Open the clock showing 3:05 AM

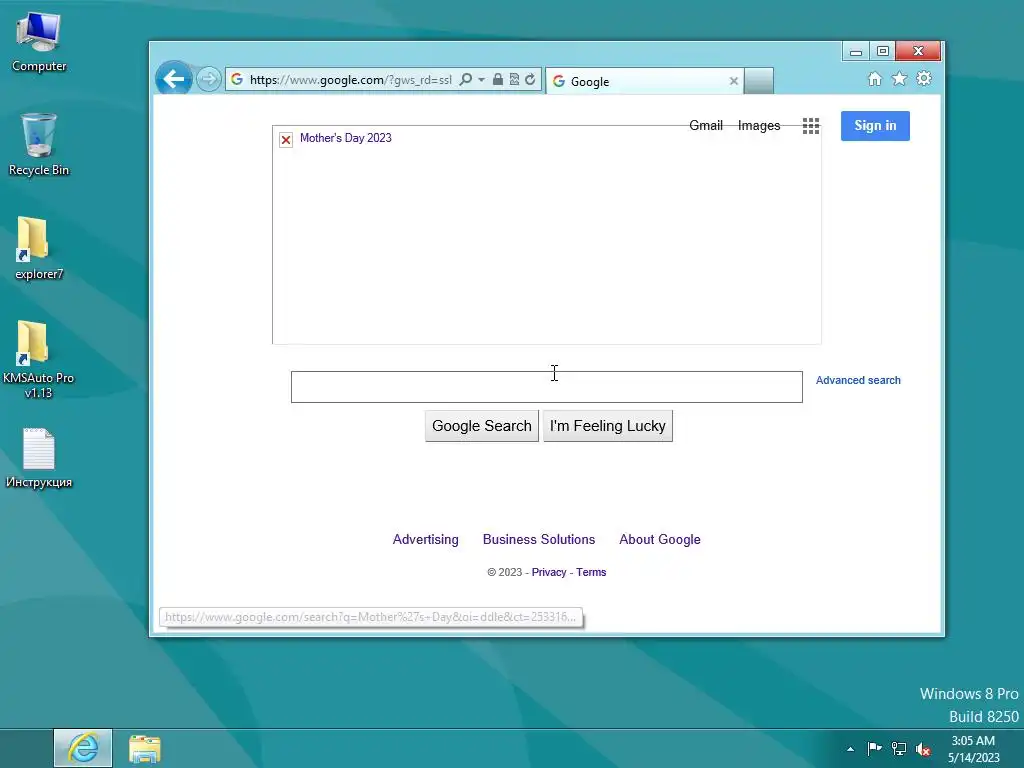(973, 749)
